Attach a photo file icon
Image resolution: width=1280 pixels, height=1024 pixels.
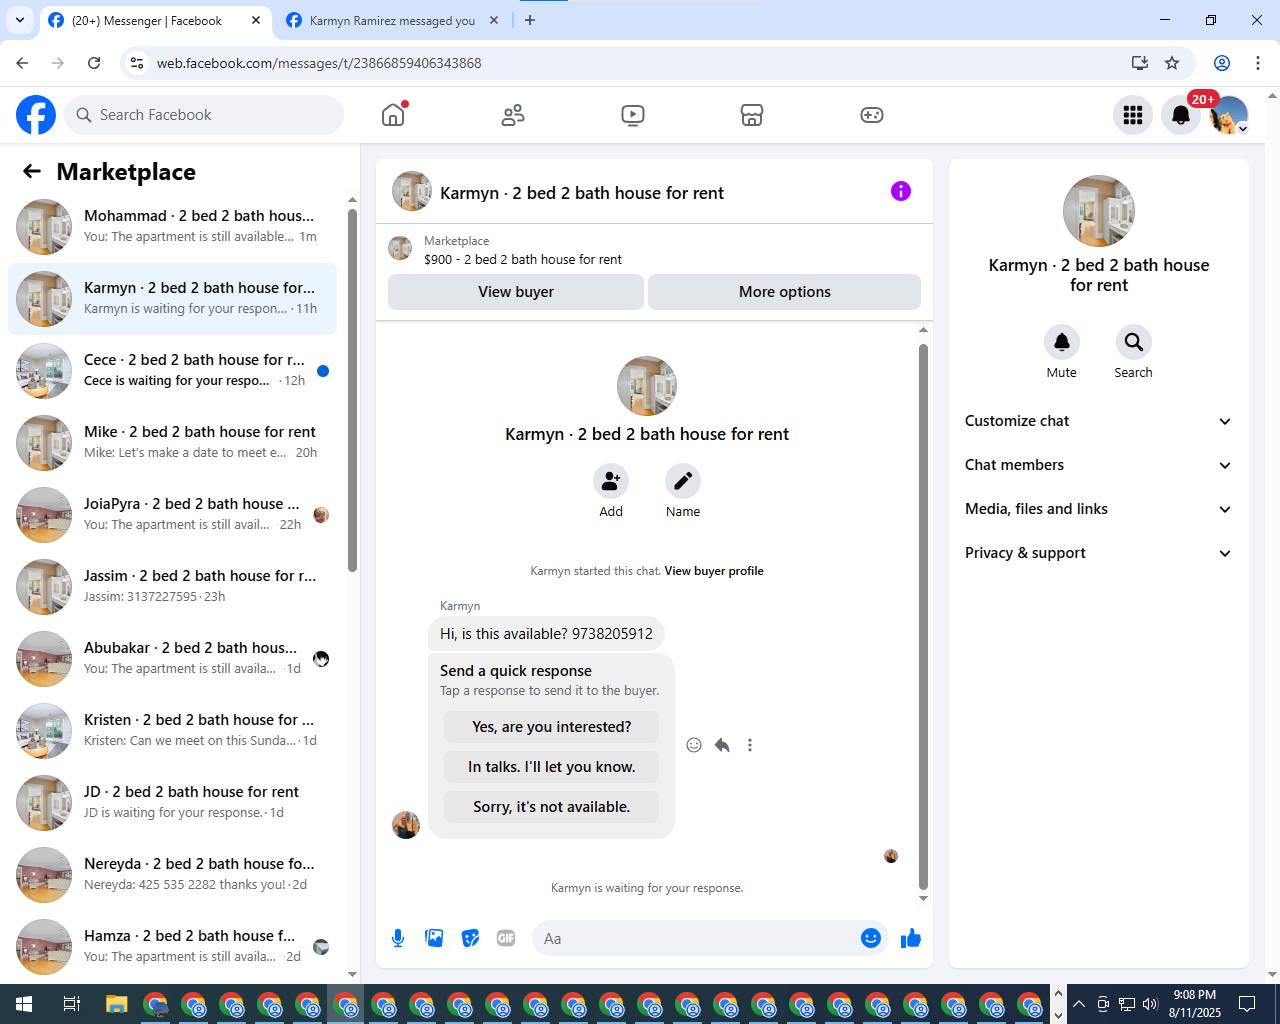434,938
